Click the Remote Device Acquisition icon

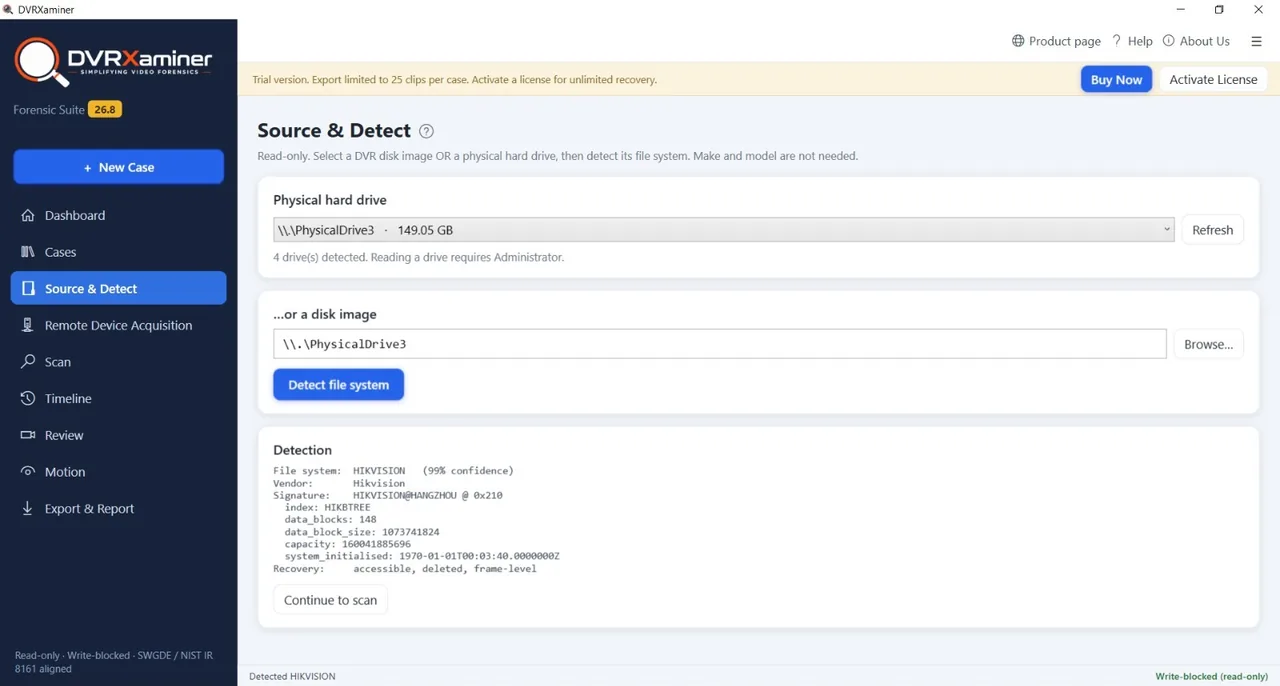tap(28, 325)
